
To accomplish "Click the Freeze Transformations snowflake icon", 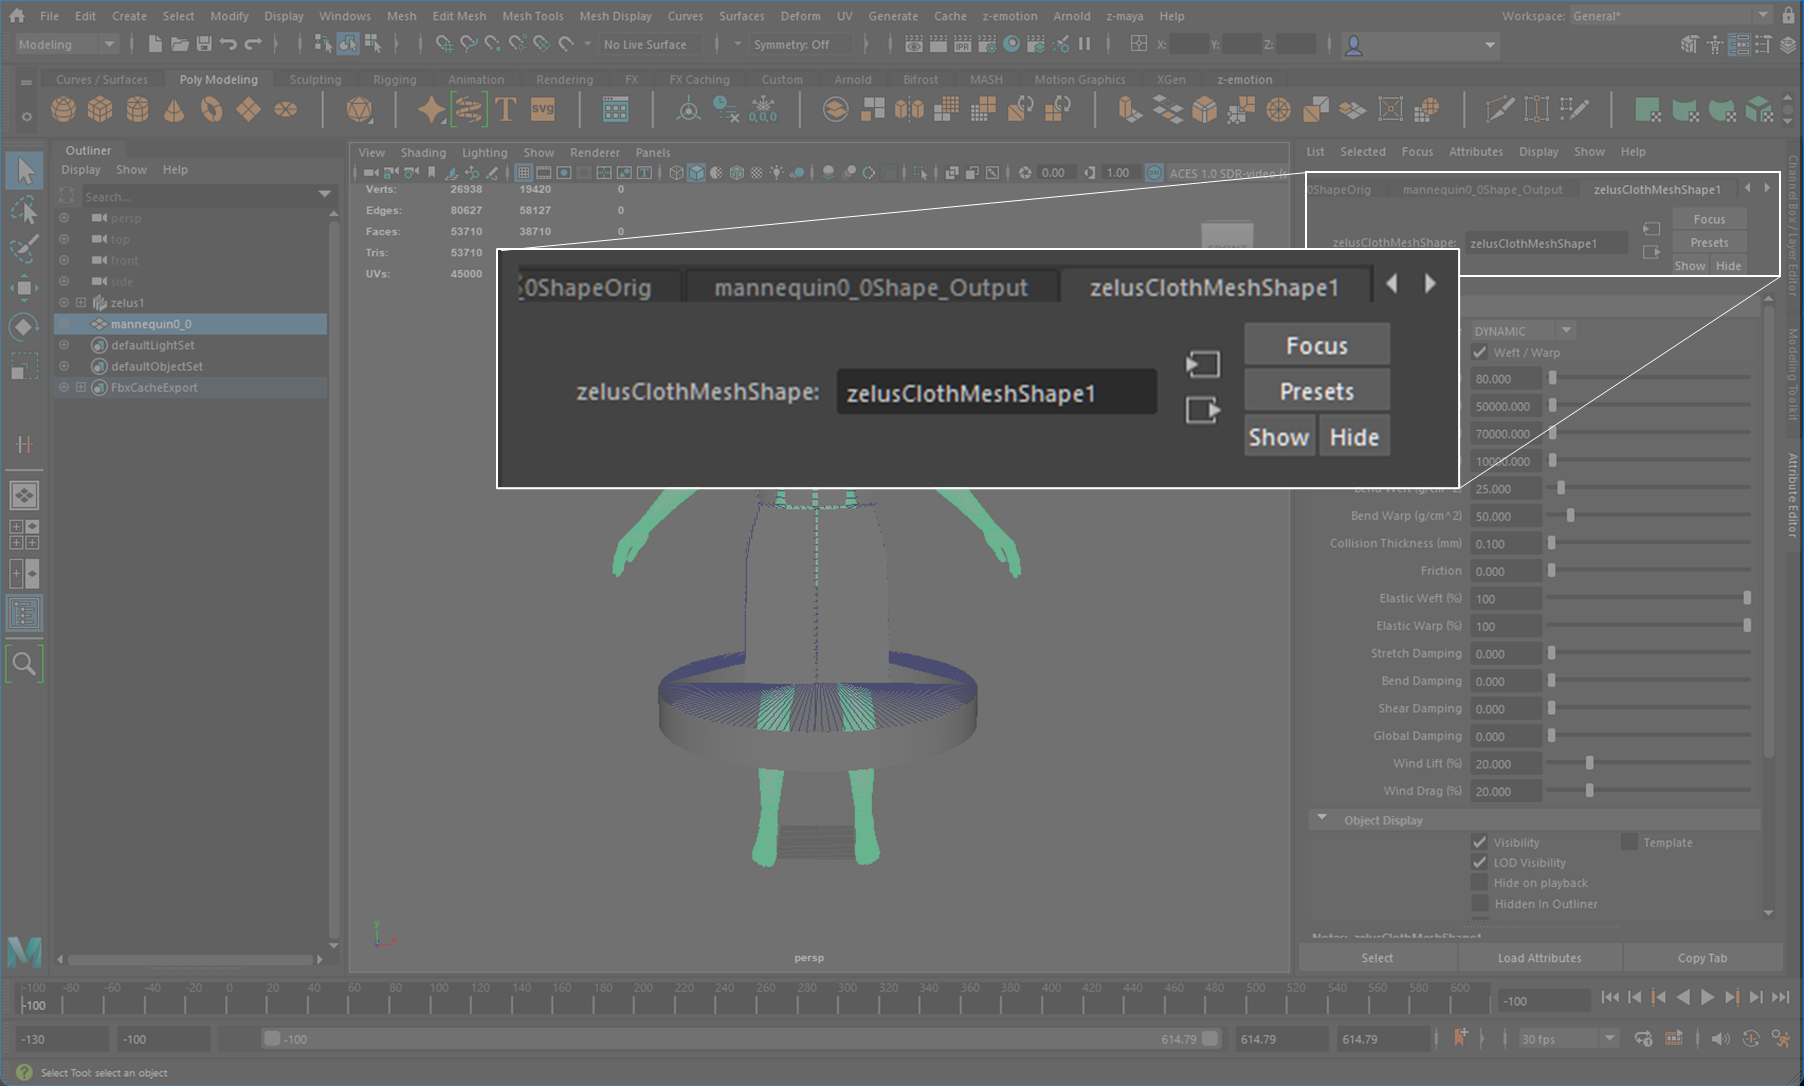I will [763, 109].
